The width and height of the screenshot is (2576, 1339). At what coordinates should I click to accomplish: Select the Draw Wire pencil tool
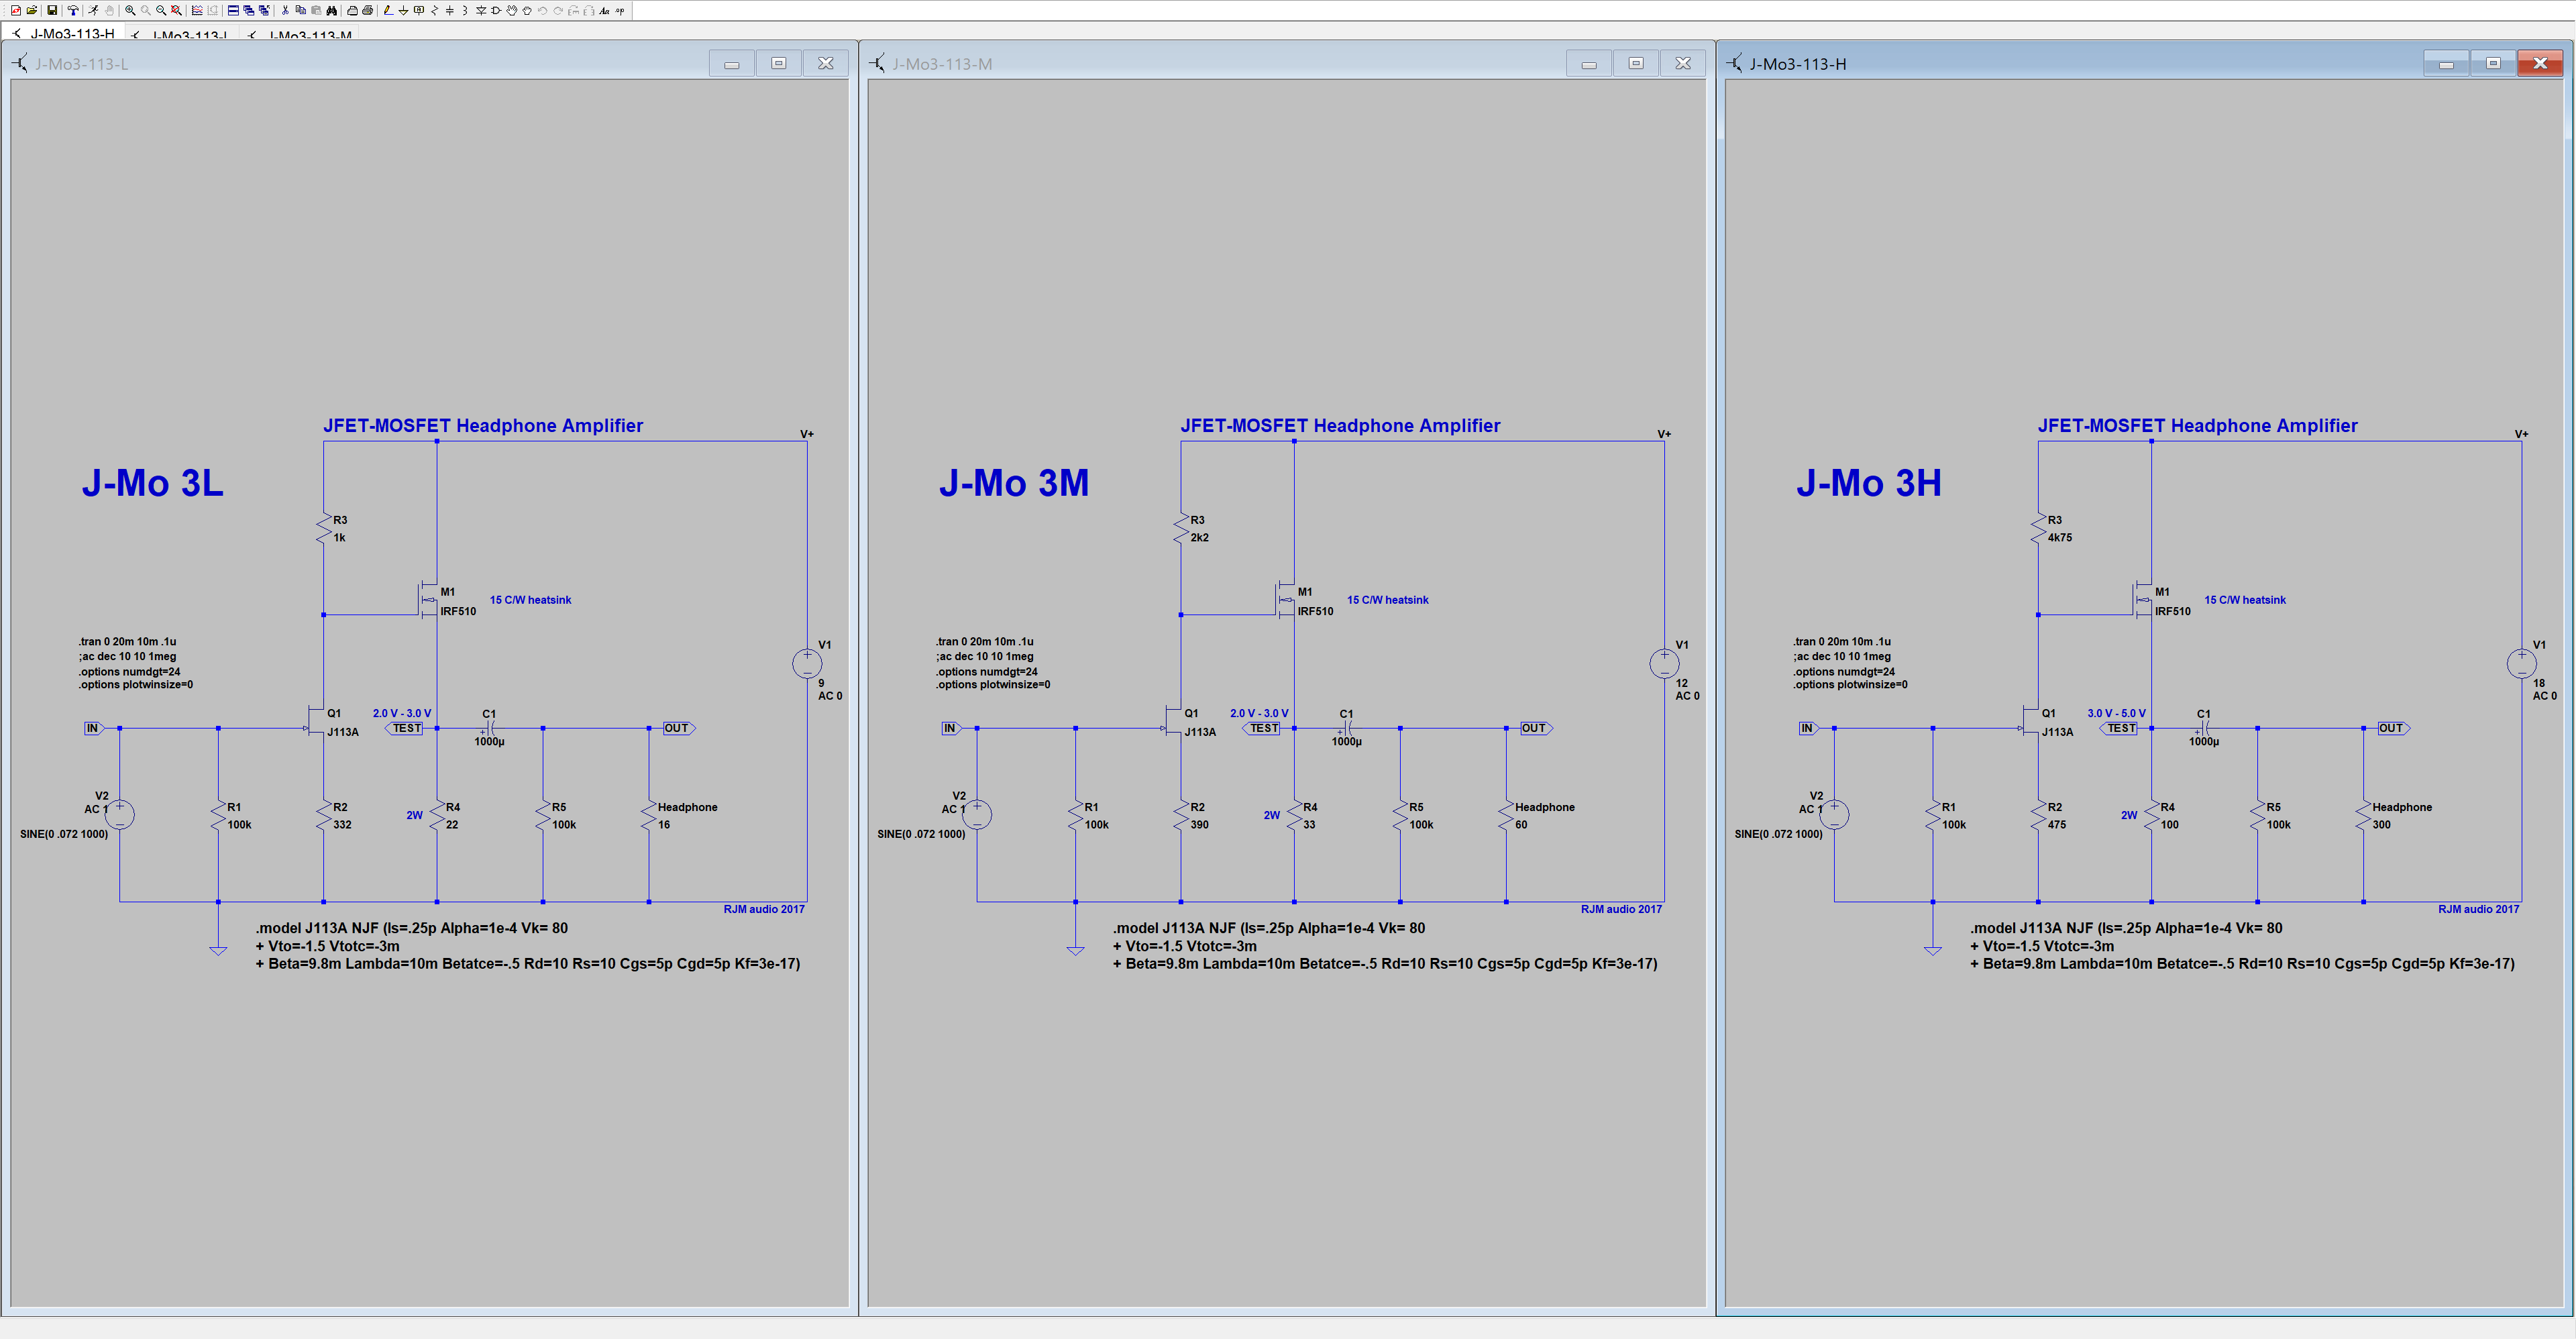pyautogui.click(x=388, y=10)
